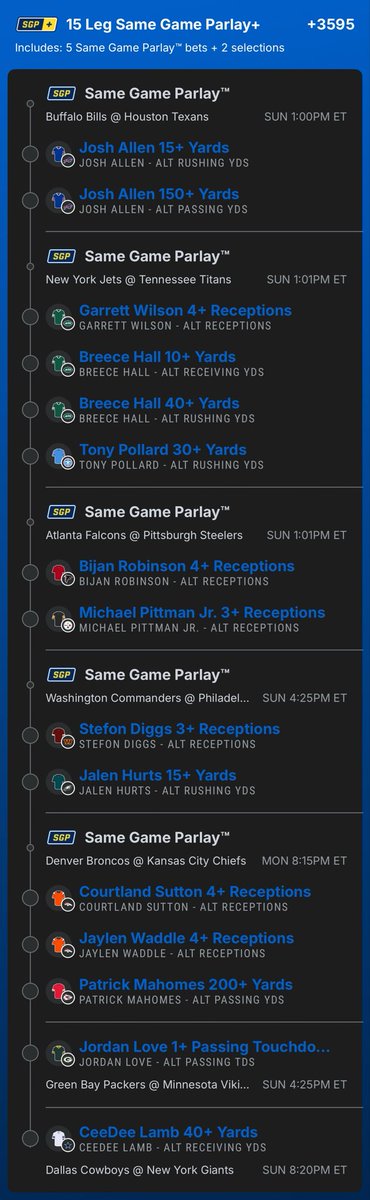The width and height of the screenshot is (370, 1200).
Task: Click Josh Allen rushing yards jersey icon
Action: [60, 155]
